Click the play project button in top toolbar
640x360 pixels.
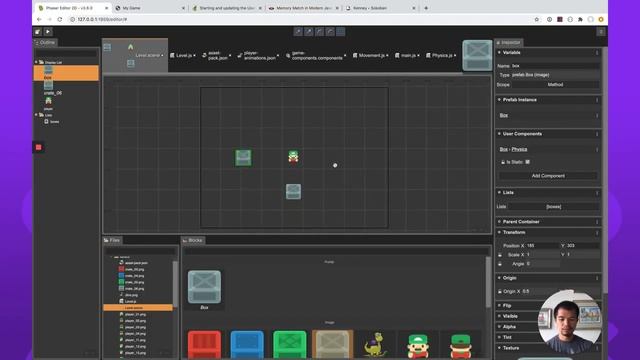click(48, 32)
